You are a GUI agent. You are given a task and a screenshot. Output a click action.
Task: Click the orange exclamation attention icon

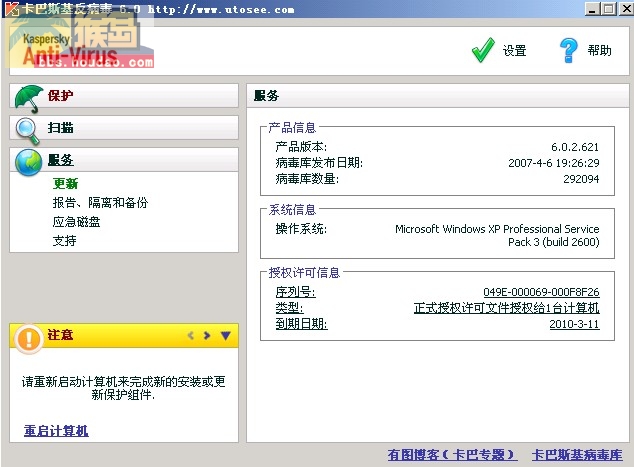(28, 339)
